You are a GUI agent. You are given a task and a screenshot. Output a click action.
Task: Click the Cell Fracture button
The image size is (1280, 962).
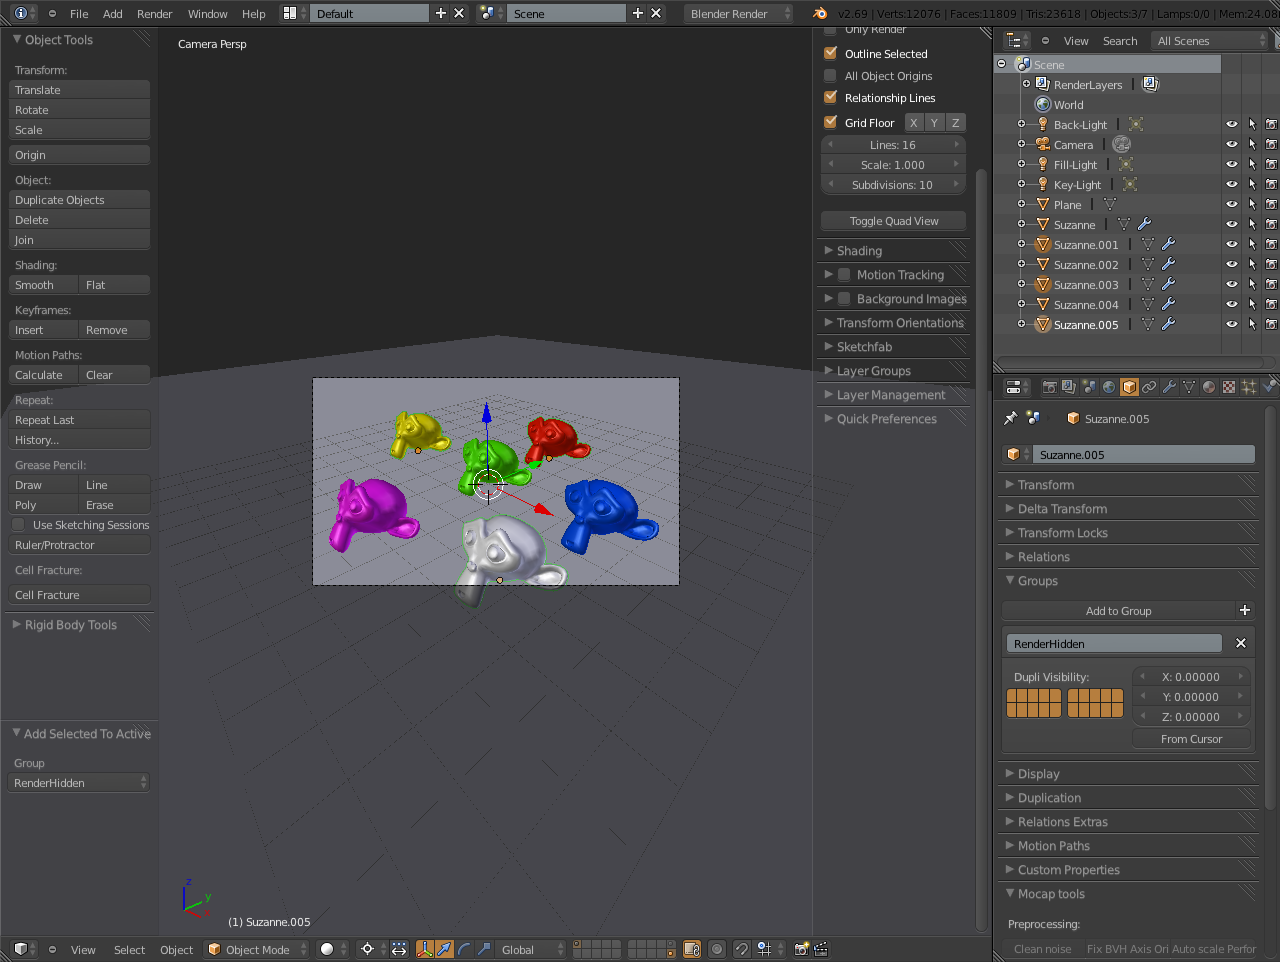point(79,594)
